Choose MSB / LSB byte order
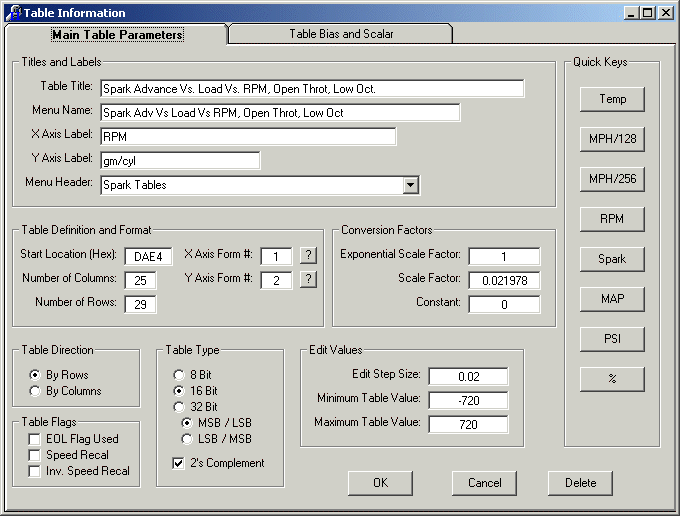Viewport: 680px width, 516px height. 186,422
